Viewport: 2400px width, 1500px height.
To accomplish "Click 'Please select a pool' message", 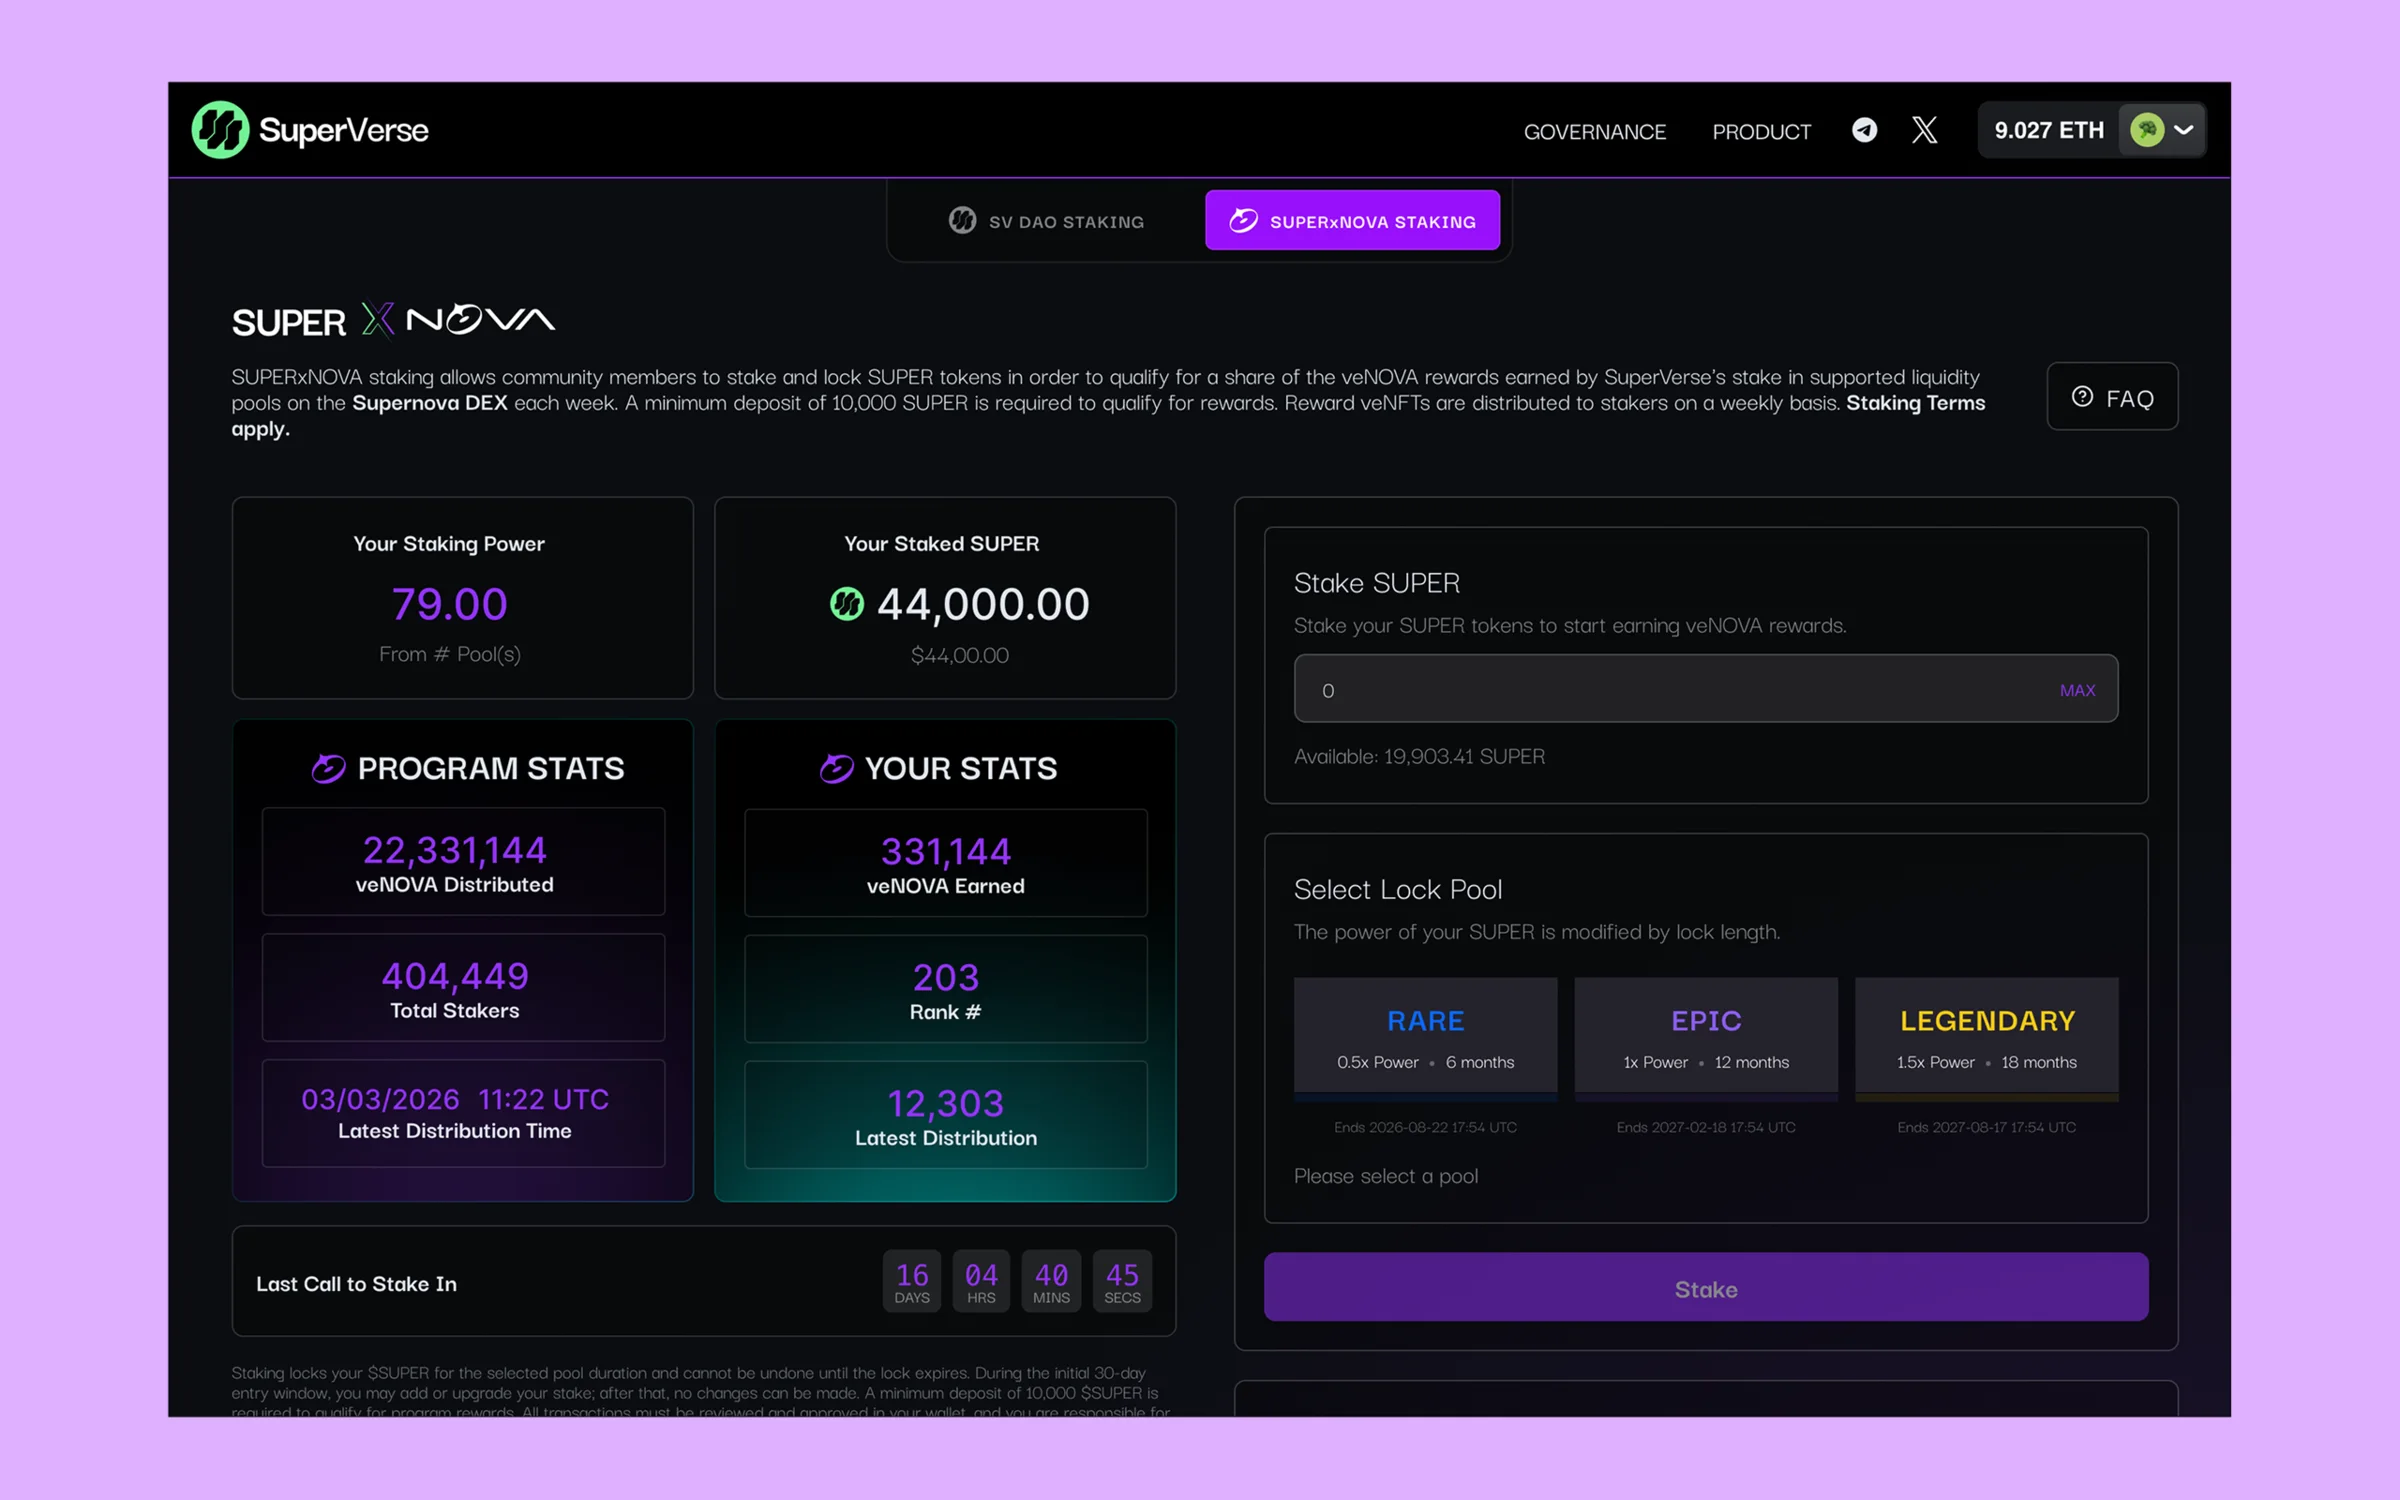I will (1385, 1177).
